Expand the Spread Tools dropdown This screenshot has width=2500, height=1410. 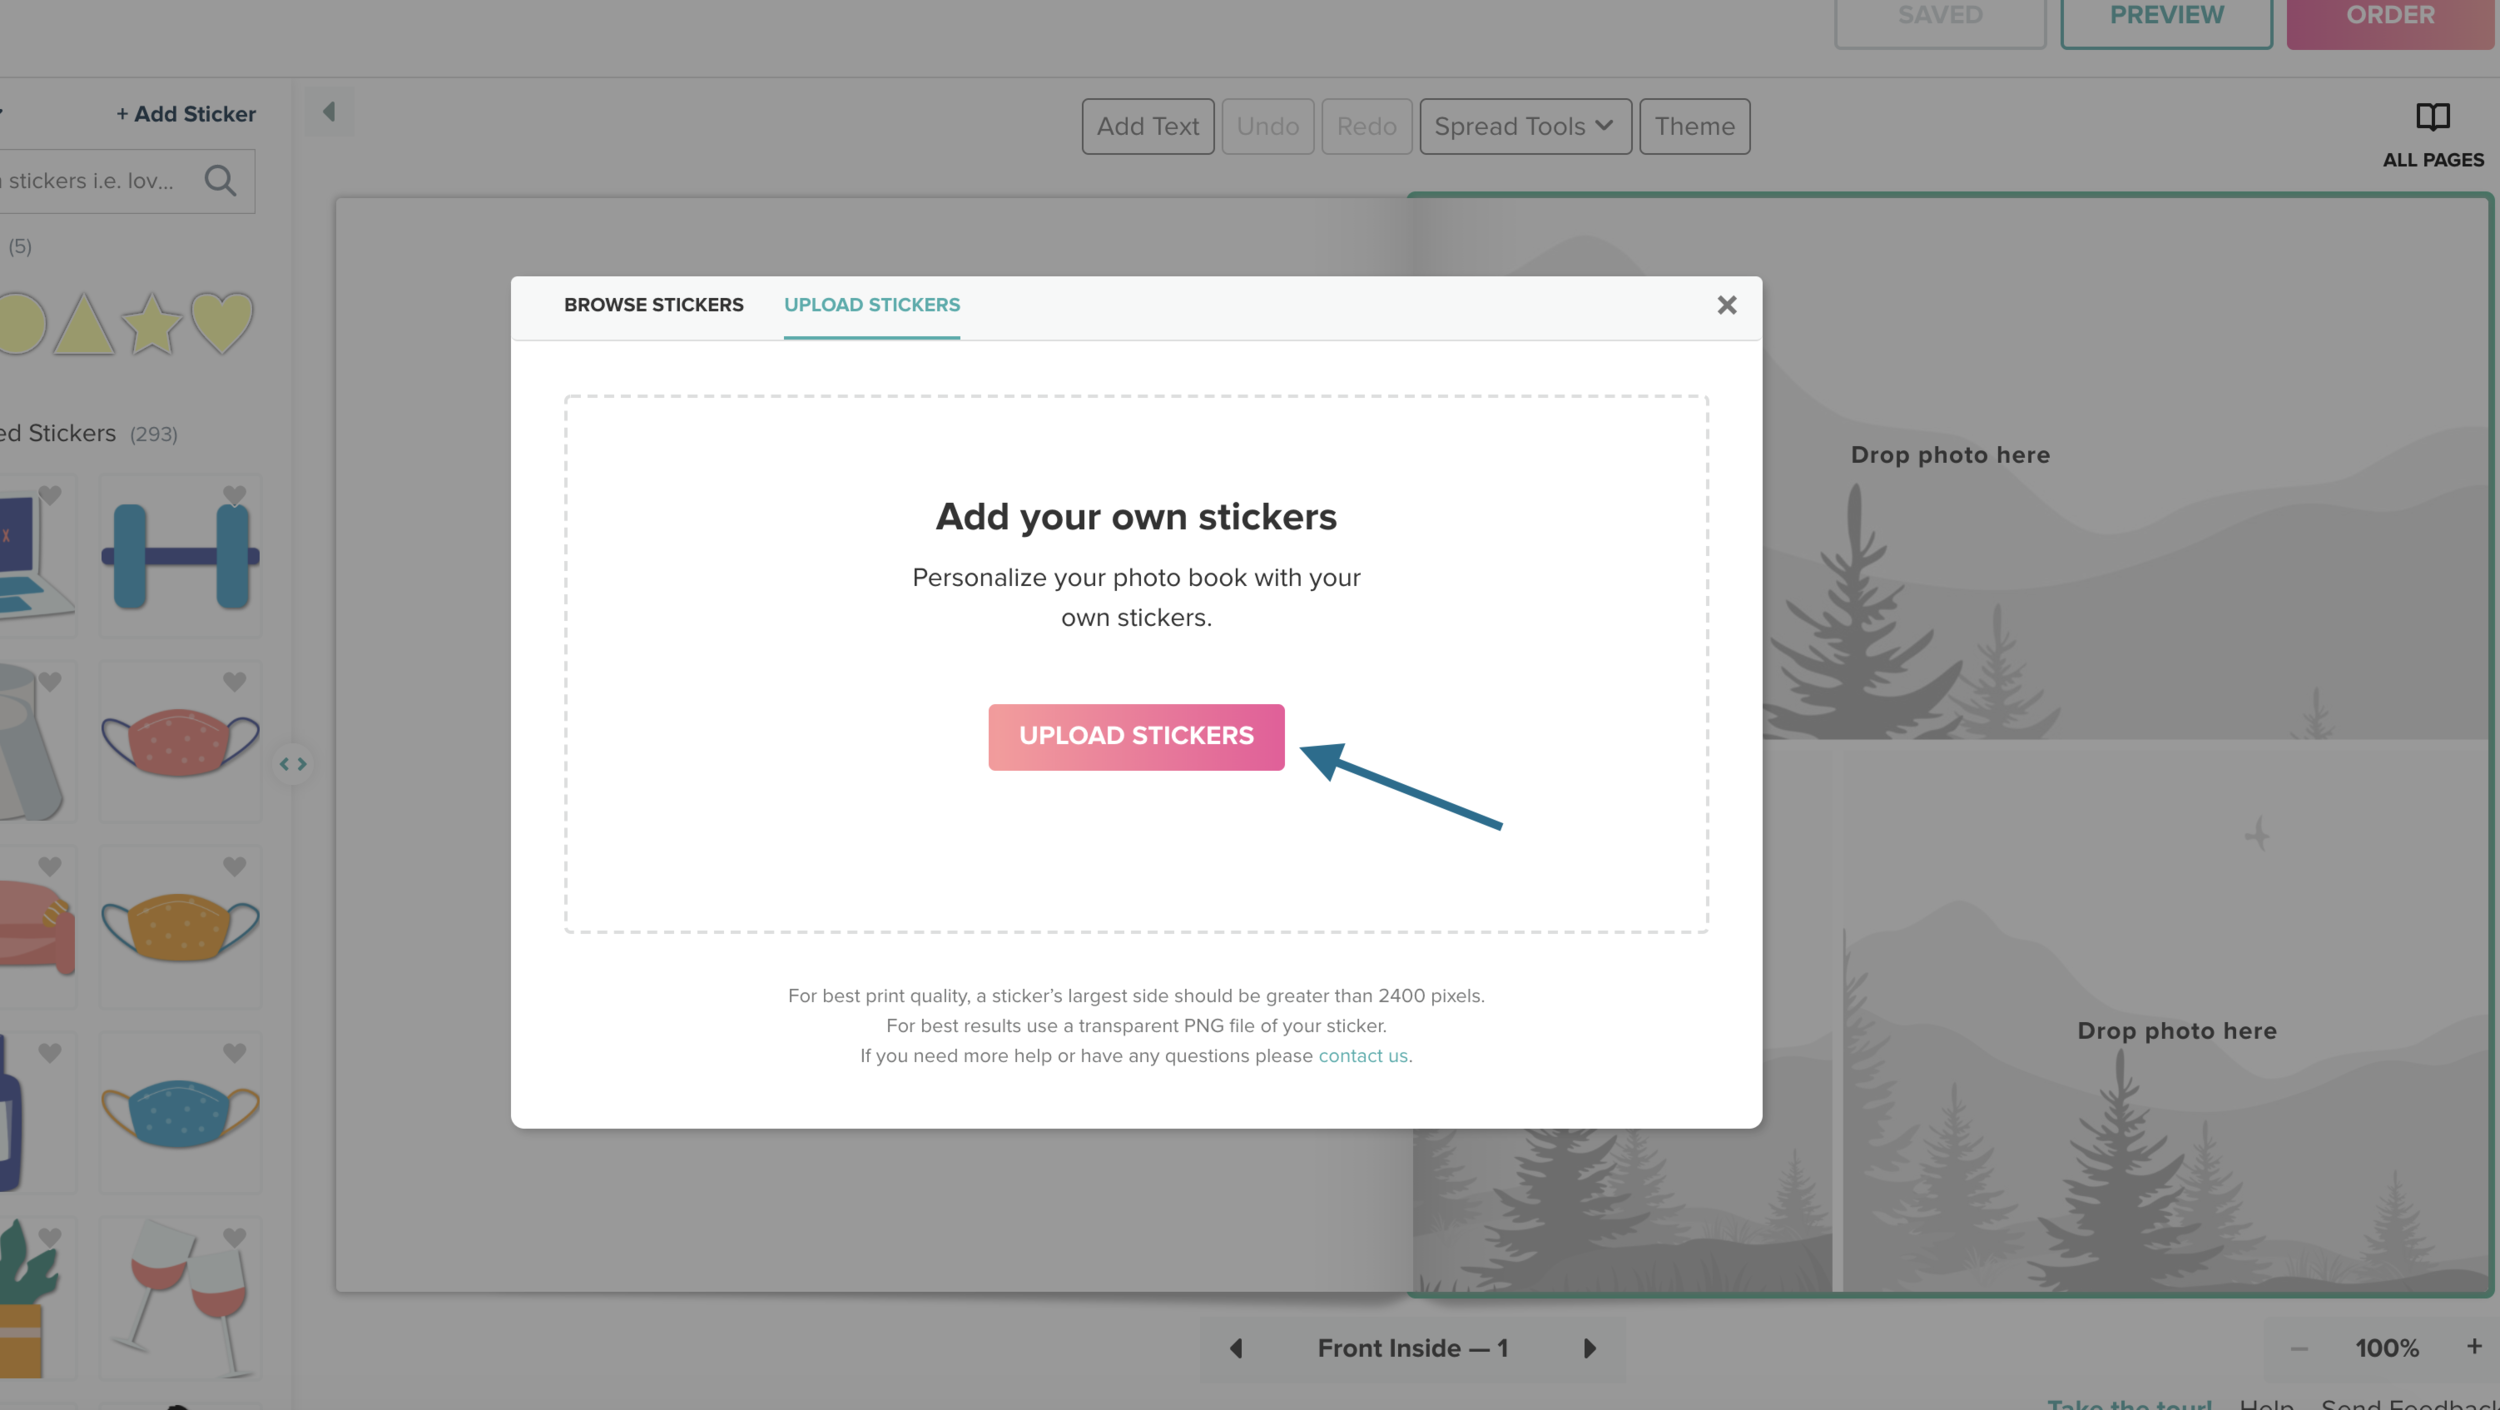[1524, 127]
